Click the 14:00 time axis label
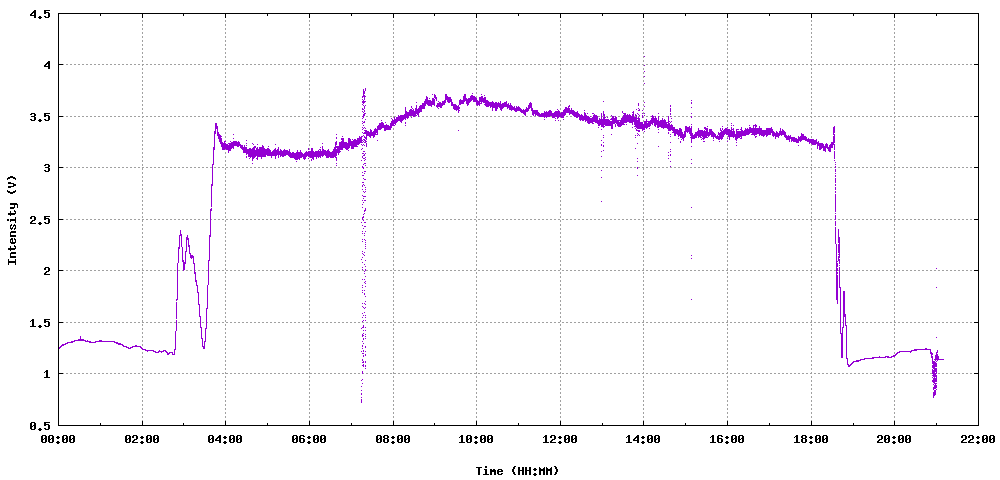 click(643, 439)
